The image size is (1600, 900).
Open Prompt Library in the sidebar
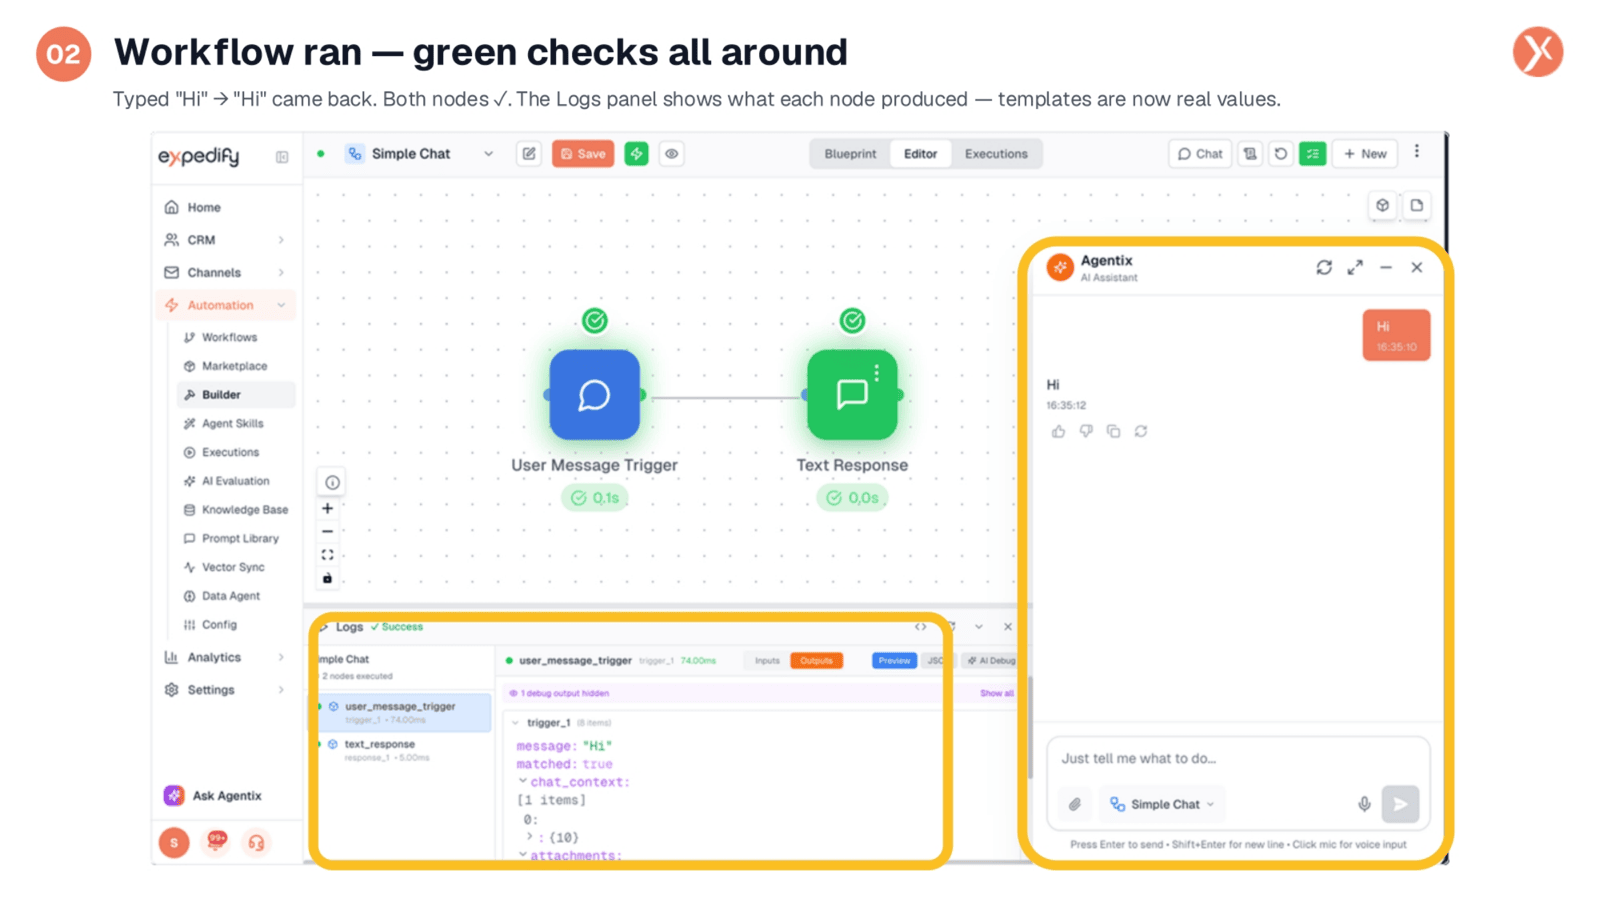[x=240, y=538]
